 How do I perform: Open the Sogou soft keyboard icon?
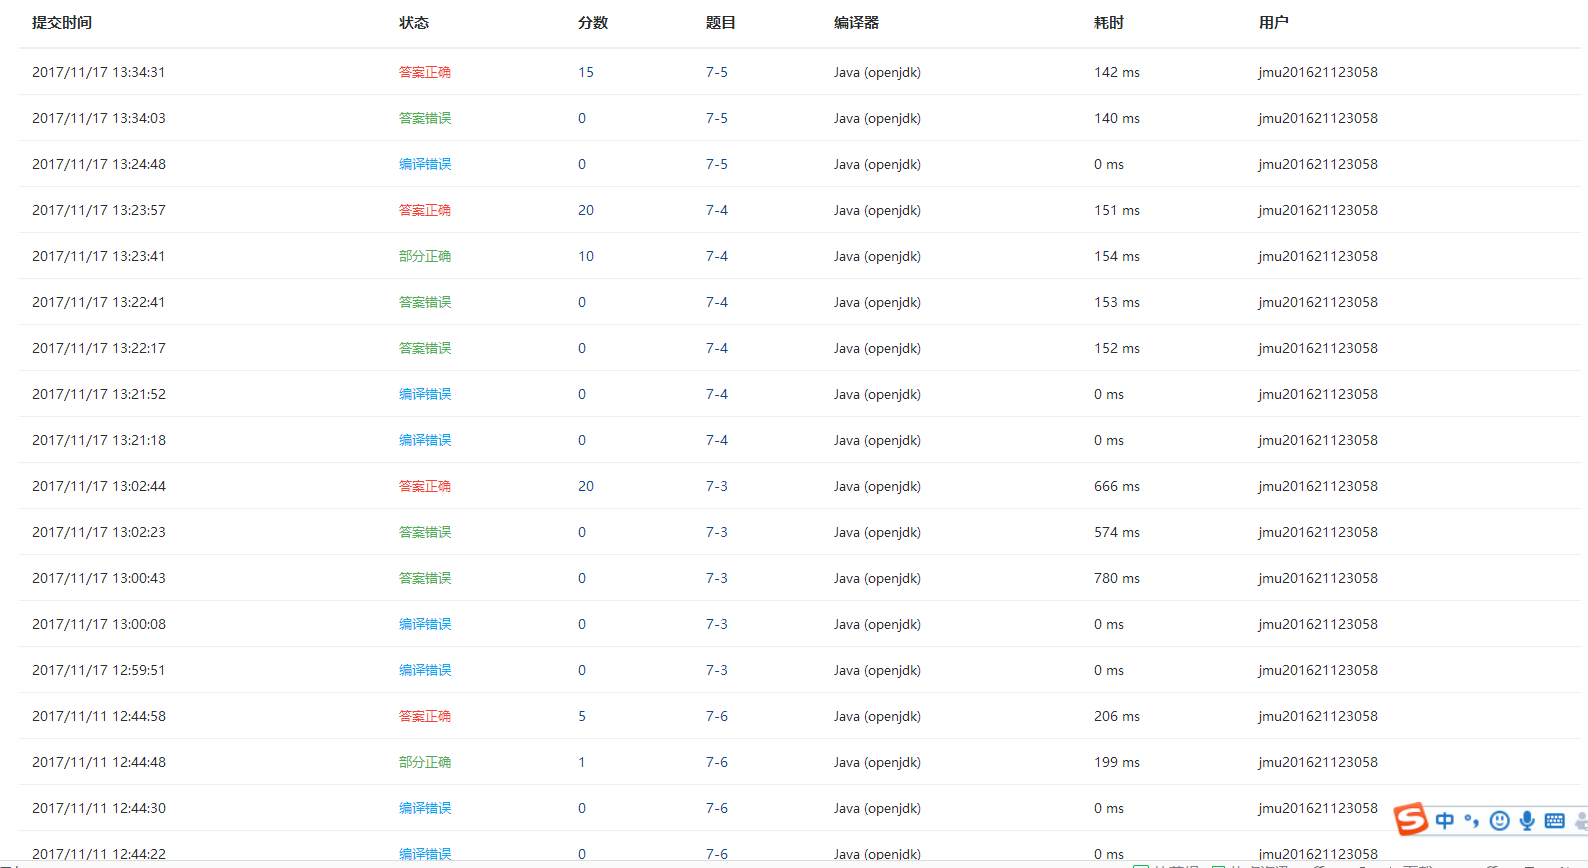[1555, 821]
